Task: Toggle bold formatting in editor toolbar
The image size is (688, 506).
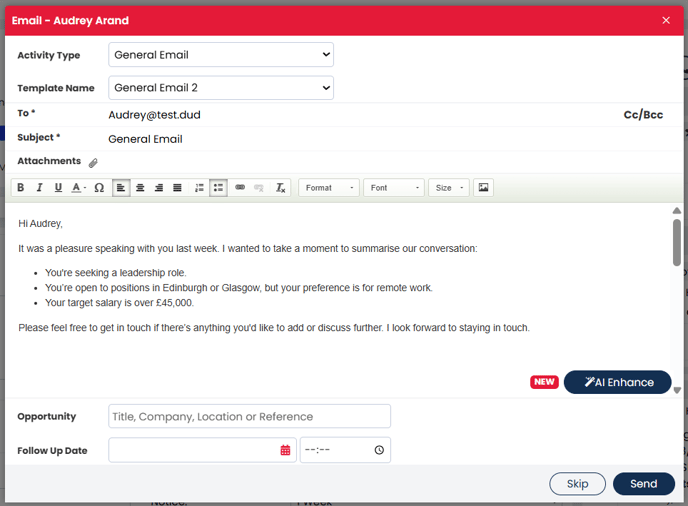Action: point(21,188)
